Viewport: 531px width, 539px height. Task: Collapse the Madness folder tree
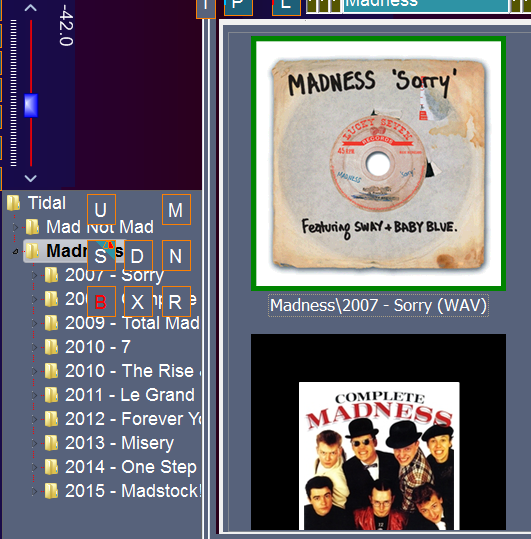pyautogui.click(x=15, y=252)
